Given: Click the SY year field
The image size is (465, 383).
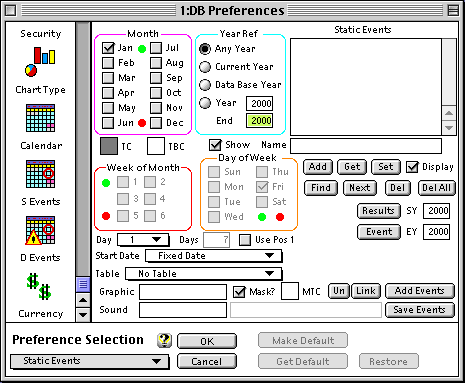Looking at the screenshot, I should pyautogui.click(x=436, y=211).
